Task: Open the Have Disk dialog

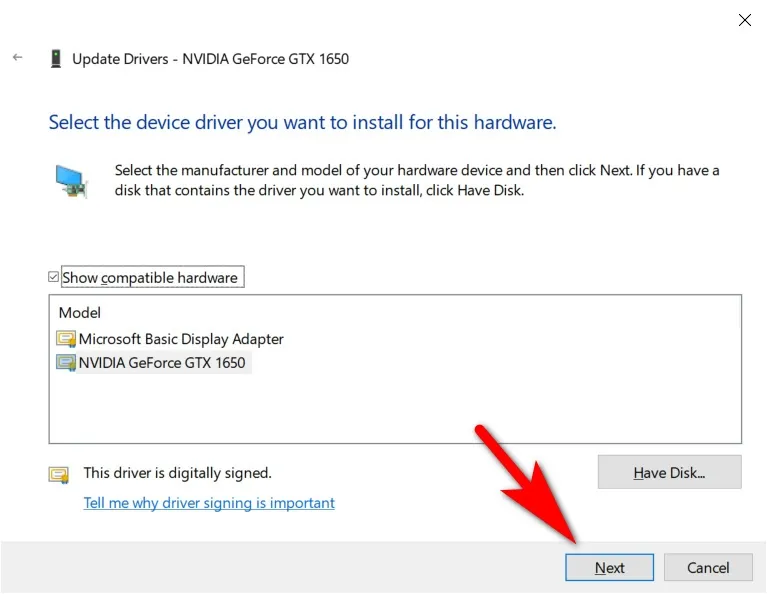Action: click(669, 472)
